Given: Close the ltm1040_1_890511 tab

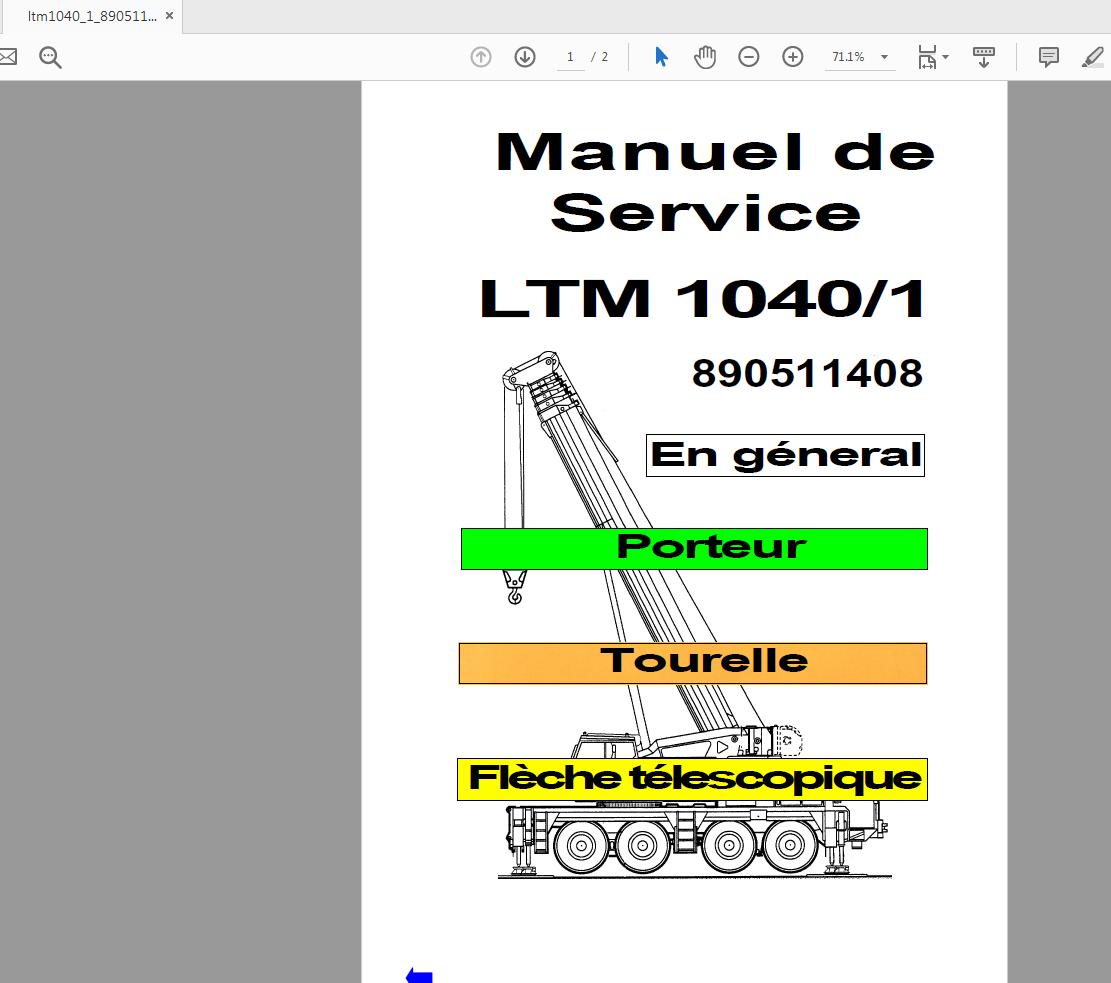Looking at the screenshot, I should click(x=169, y=16).
